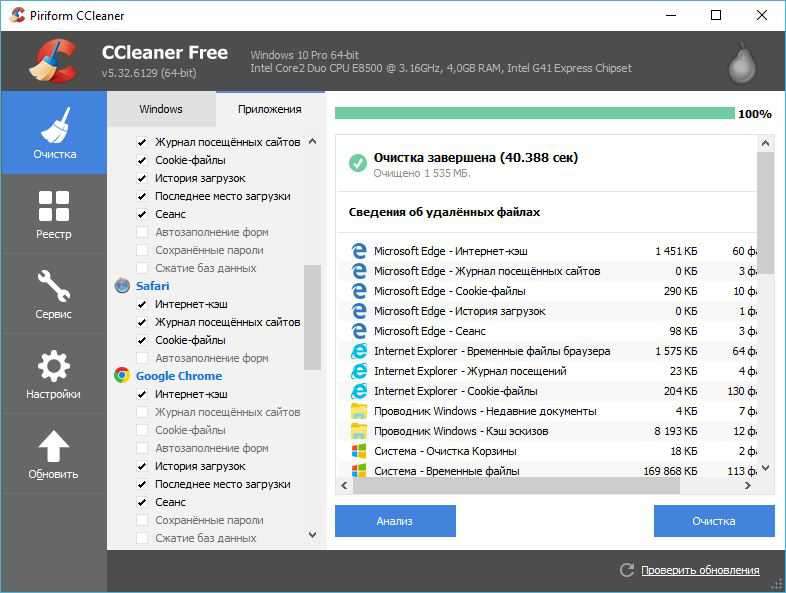Click Windows flag icon beside Временные файлы
Viewport: 786px width, 593px height.
[359, 471]
